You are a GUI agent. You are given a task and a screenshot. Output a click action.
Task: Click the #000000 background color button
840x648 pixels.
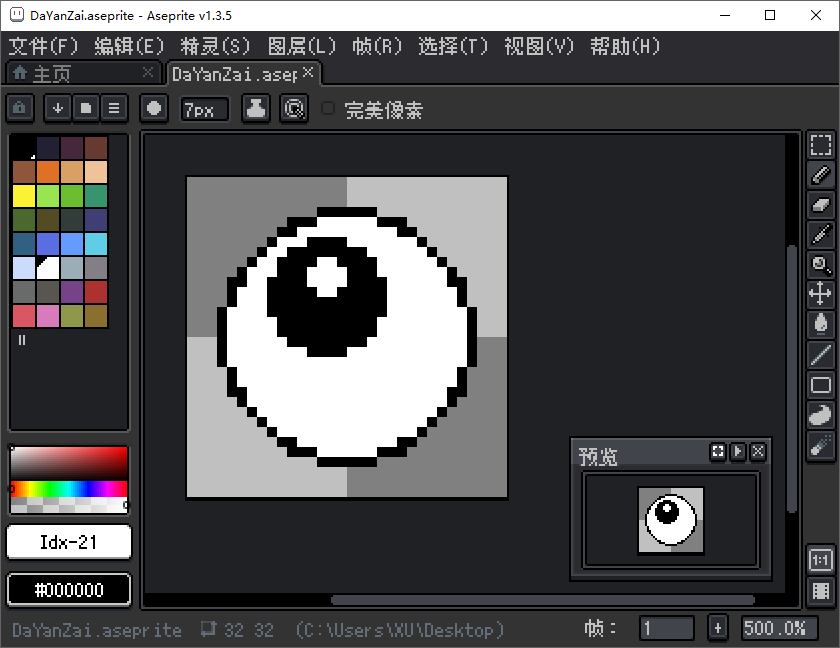pos(69,589)
